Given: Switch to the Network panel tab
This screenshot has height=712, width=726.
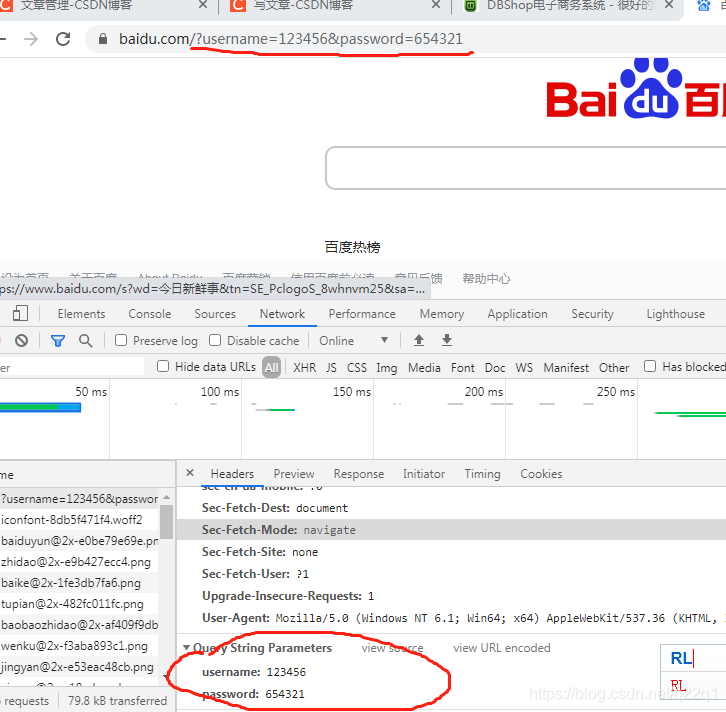Looking at the screenshot, I should tap(282, 314).
